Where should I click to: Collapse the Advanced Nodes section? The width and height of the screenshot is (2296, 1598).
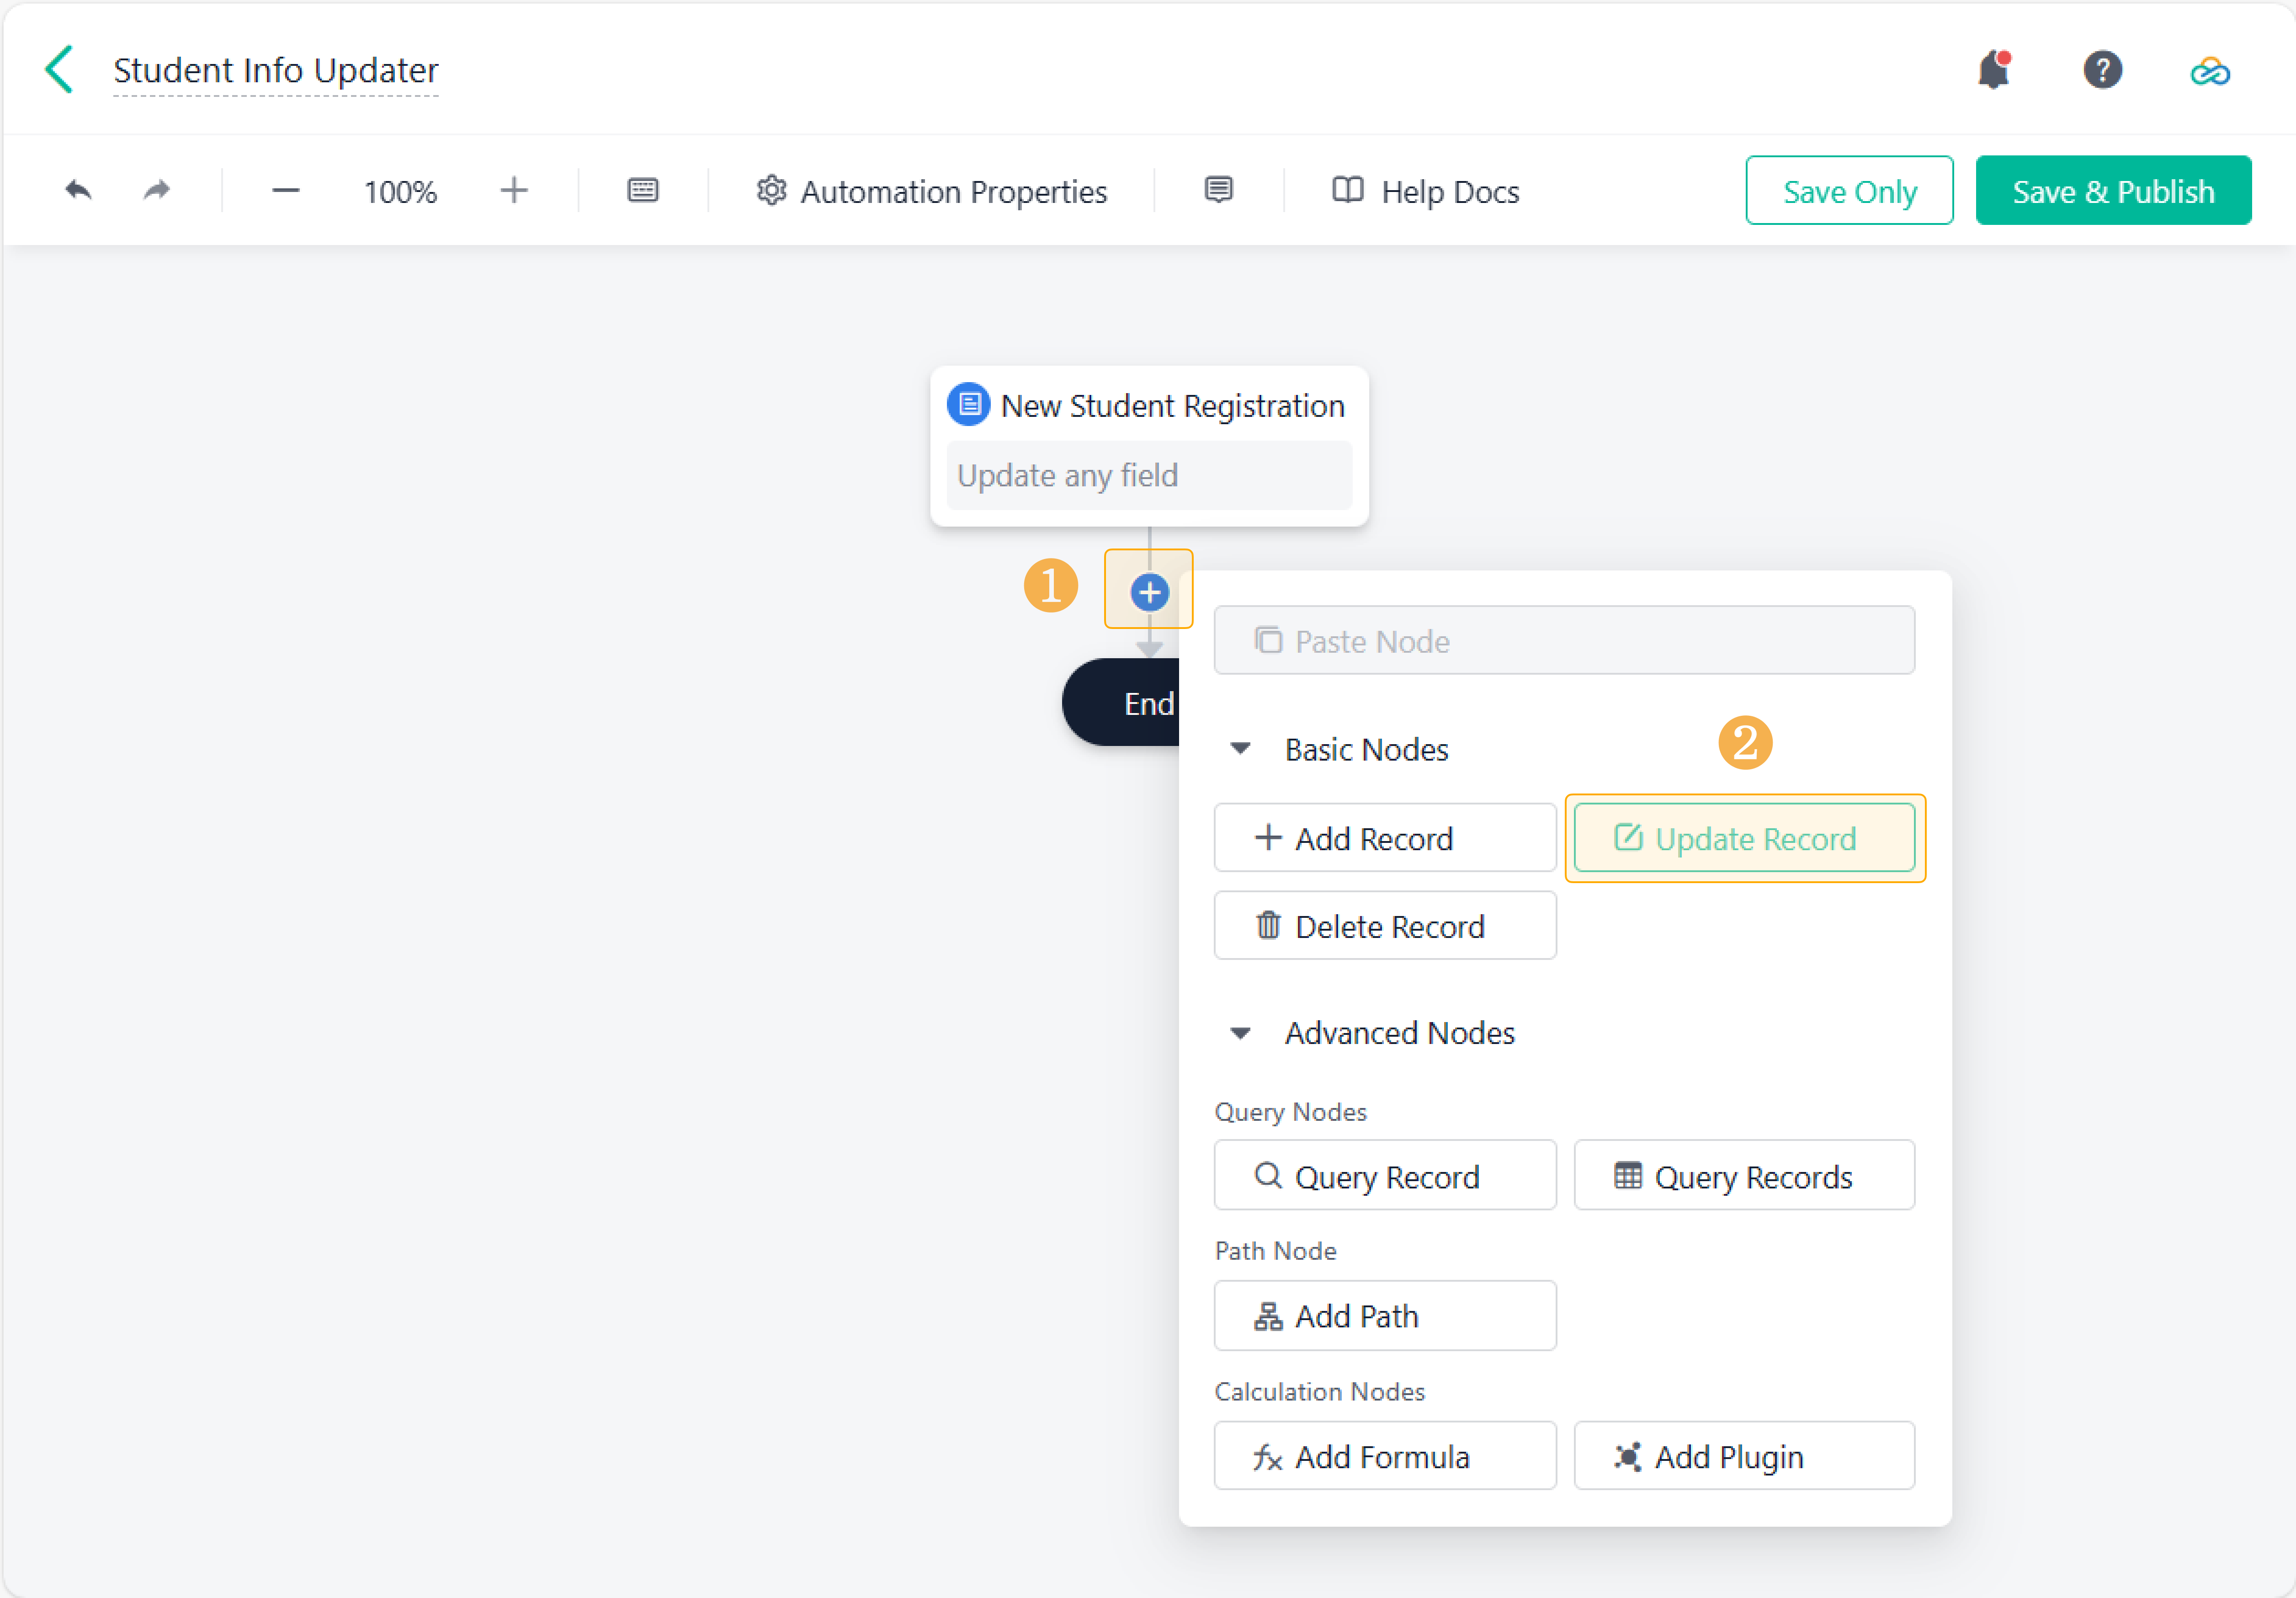click(x=1240, y=1033)
